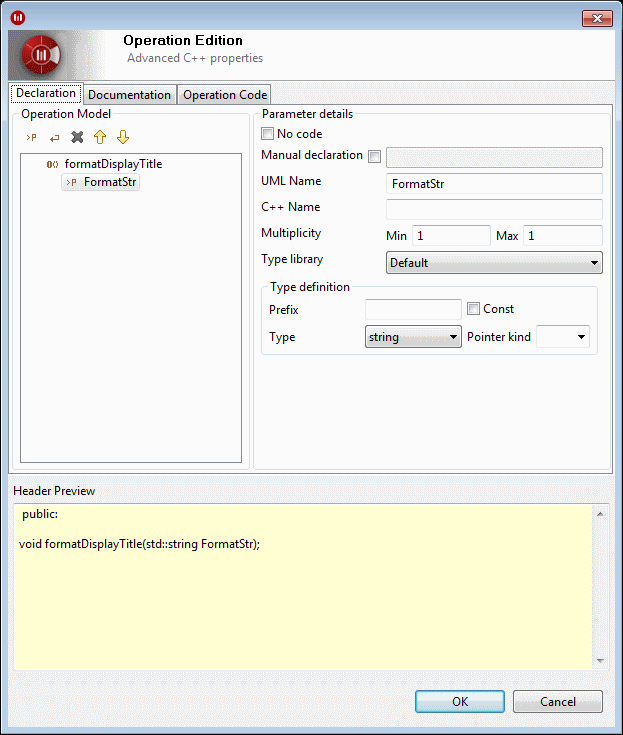Click the add return parameter icon
The height and width of the screenshot is (735, 623).
pos(55,137)
